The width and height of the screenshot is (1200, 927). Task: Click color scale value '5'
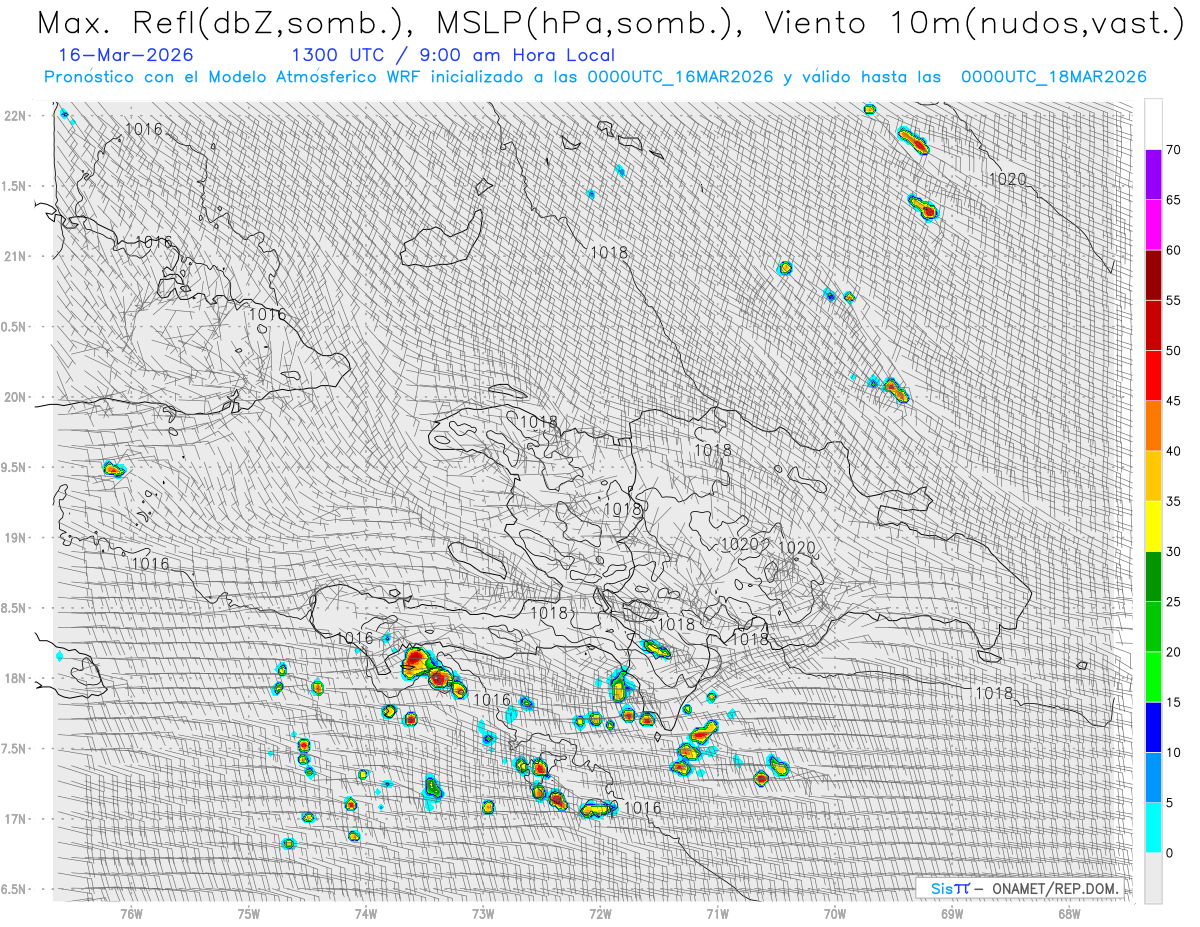[x=1170, y=803]
